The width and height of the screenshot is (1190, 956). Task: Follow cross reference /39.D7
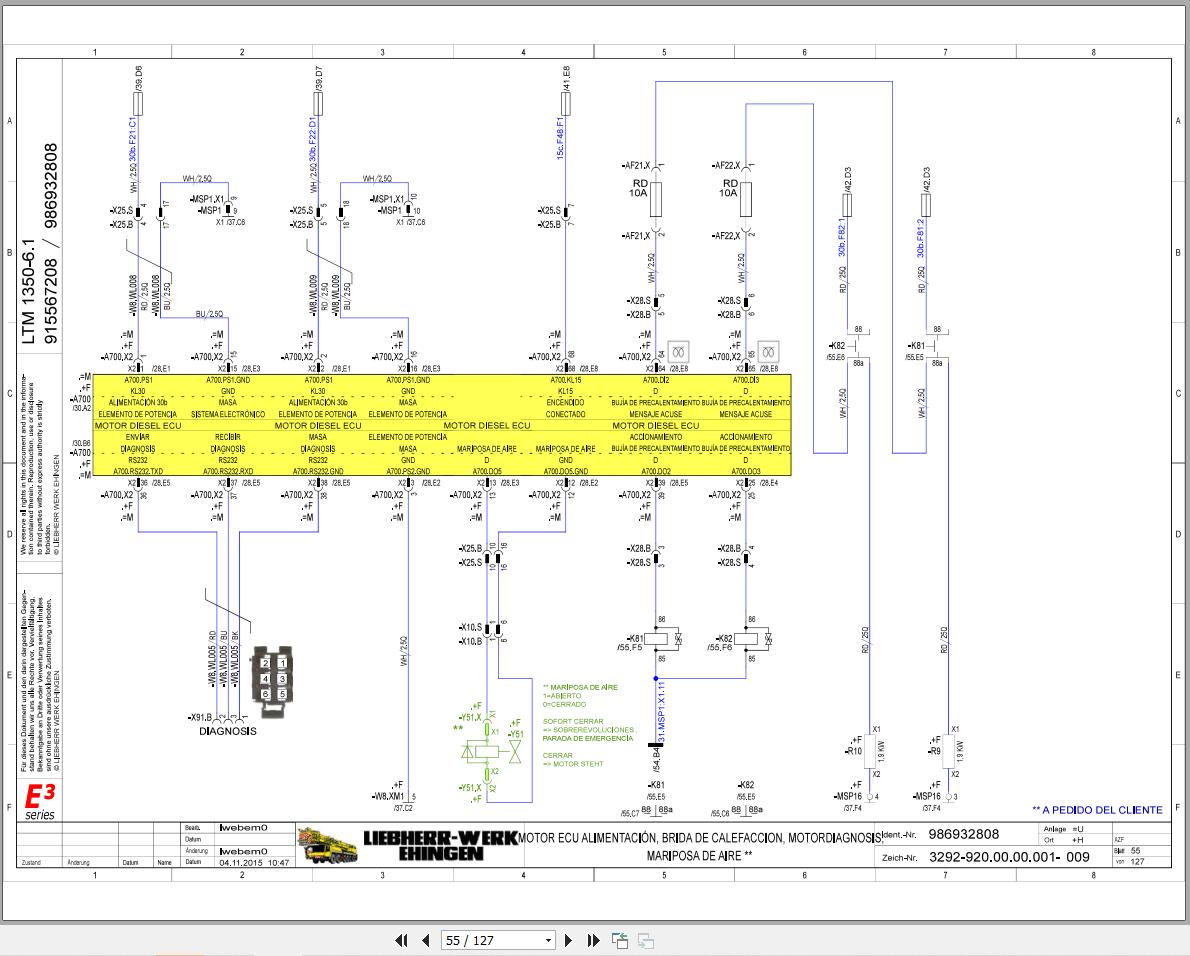click(x=318, y=80)
